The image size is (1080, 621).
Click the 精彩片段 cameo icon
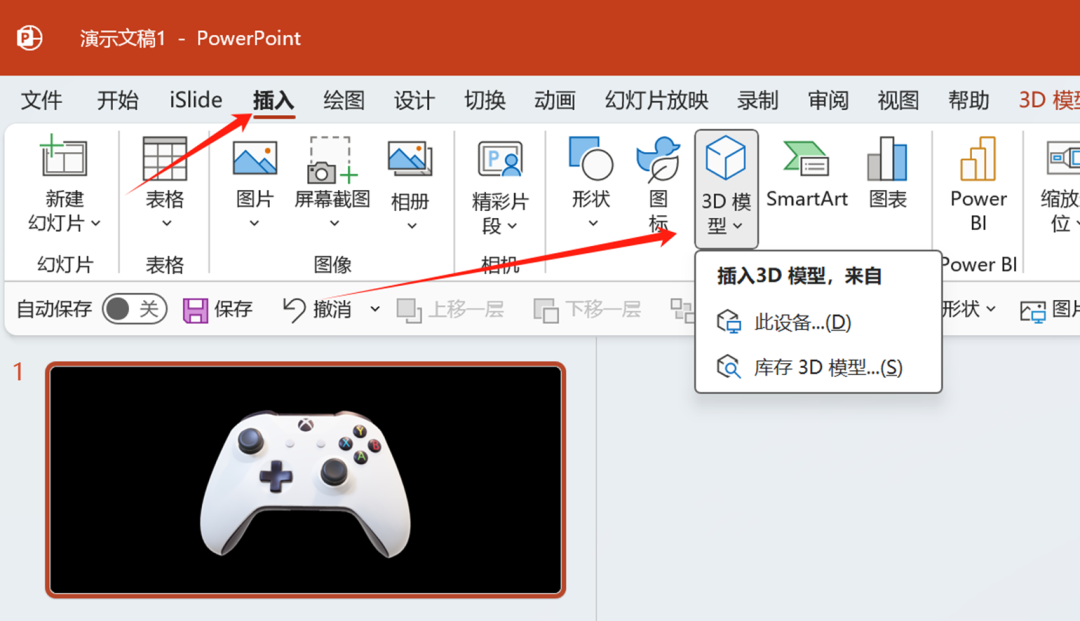point(500,159)
